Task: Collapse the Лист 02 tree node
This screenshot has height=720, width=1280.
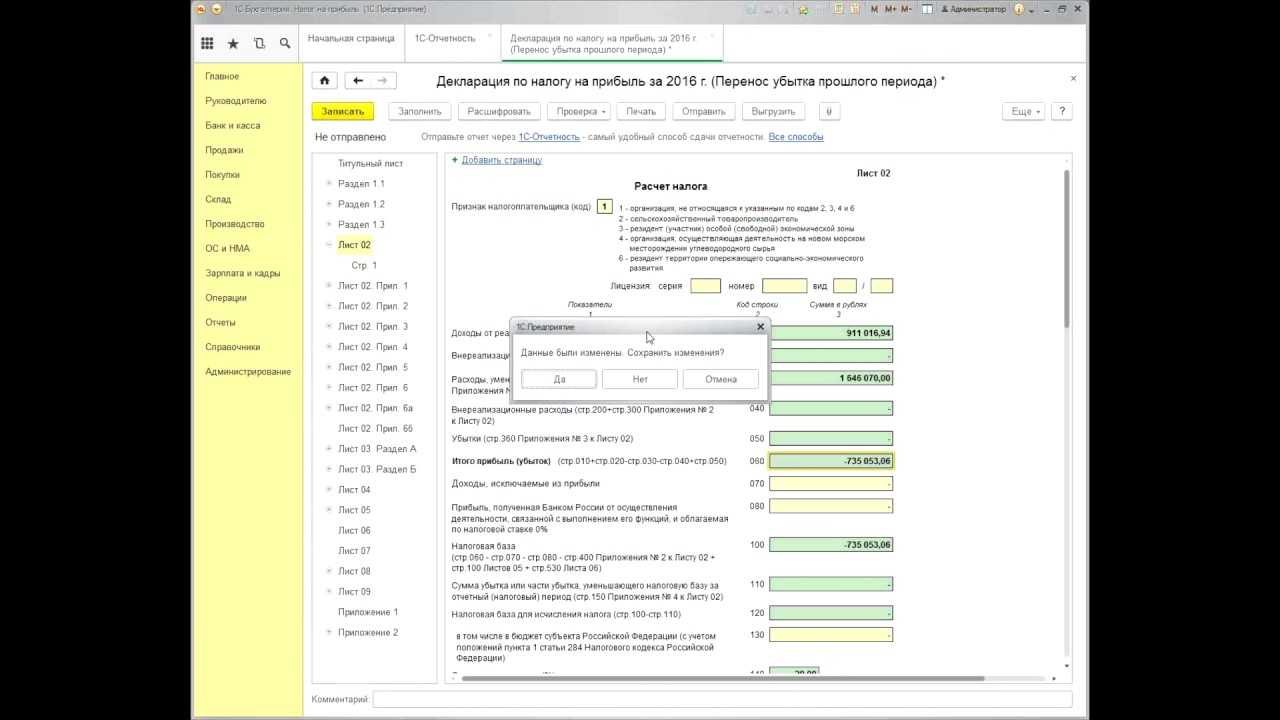Action: 329,245
